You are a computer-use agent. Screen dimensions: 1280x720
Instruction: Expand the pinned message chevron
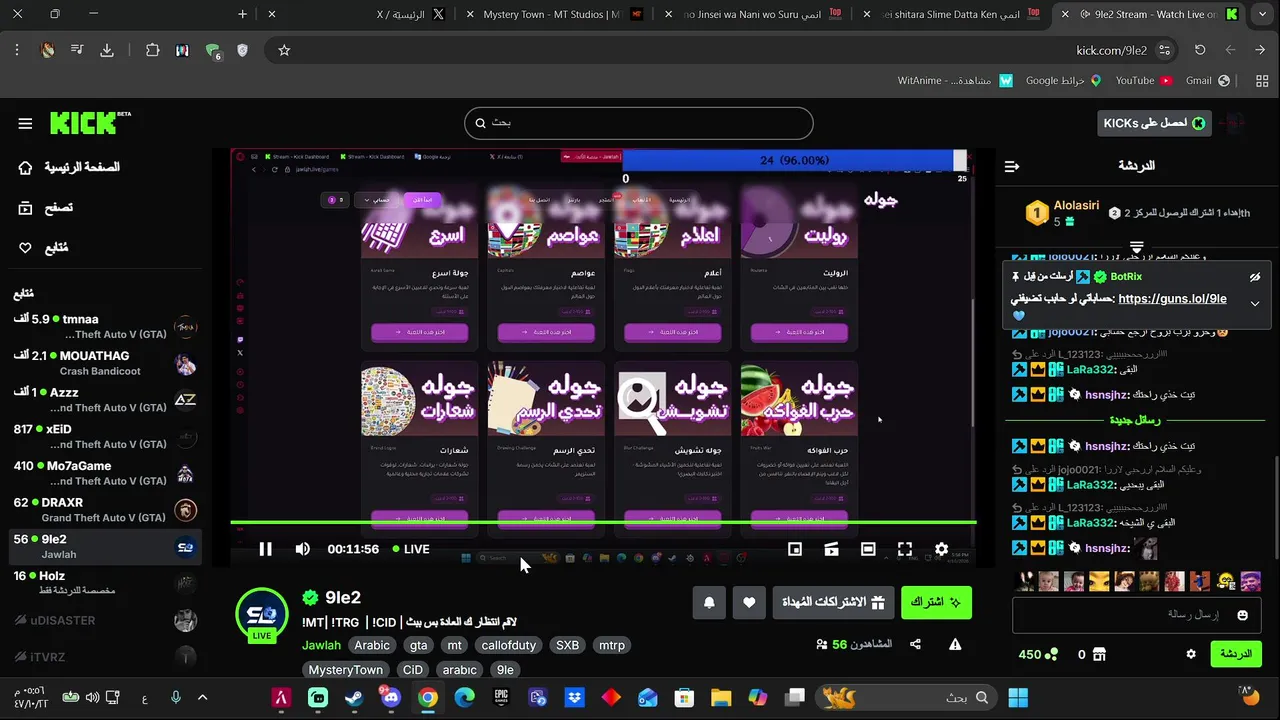1254,303
